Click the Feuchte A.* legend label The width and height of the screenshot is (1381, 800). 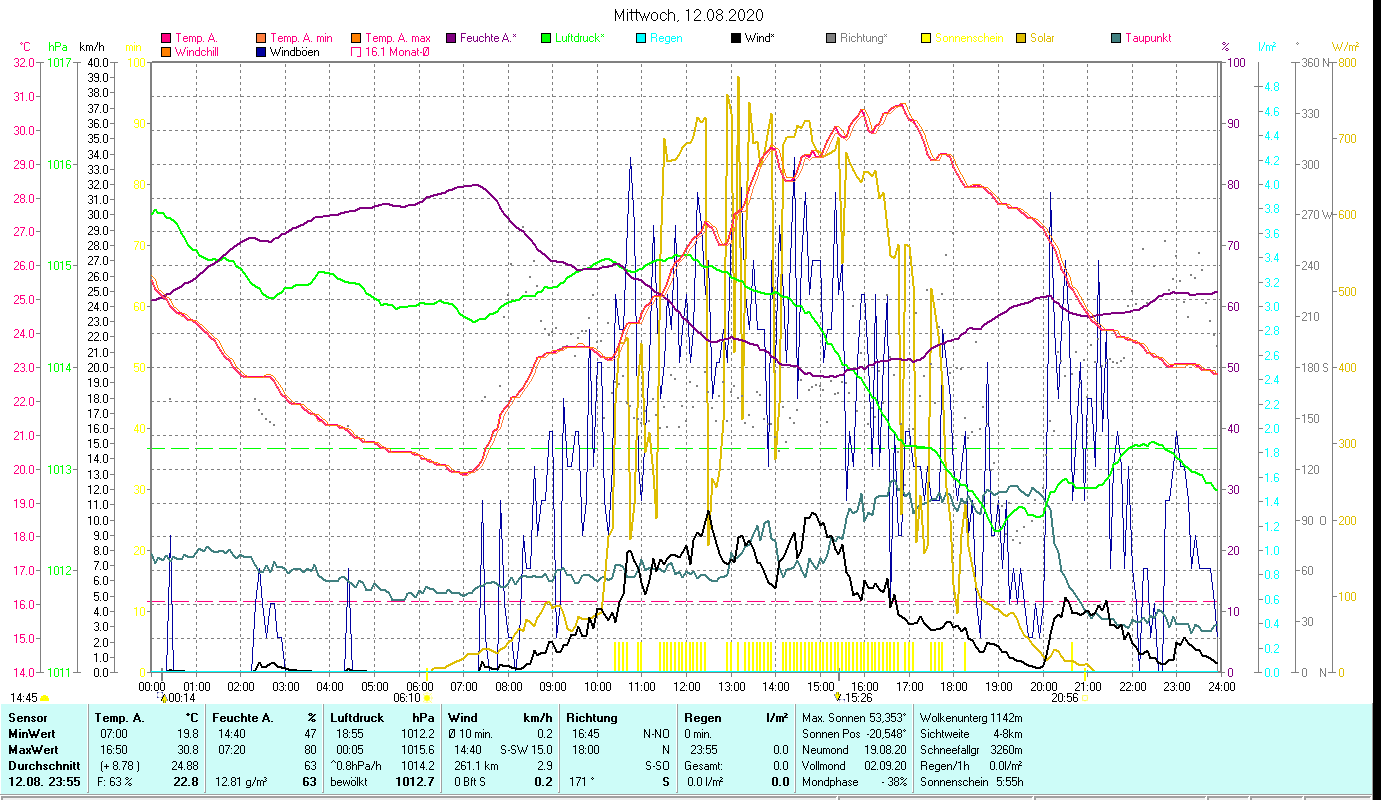tap(489, 38)
